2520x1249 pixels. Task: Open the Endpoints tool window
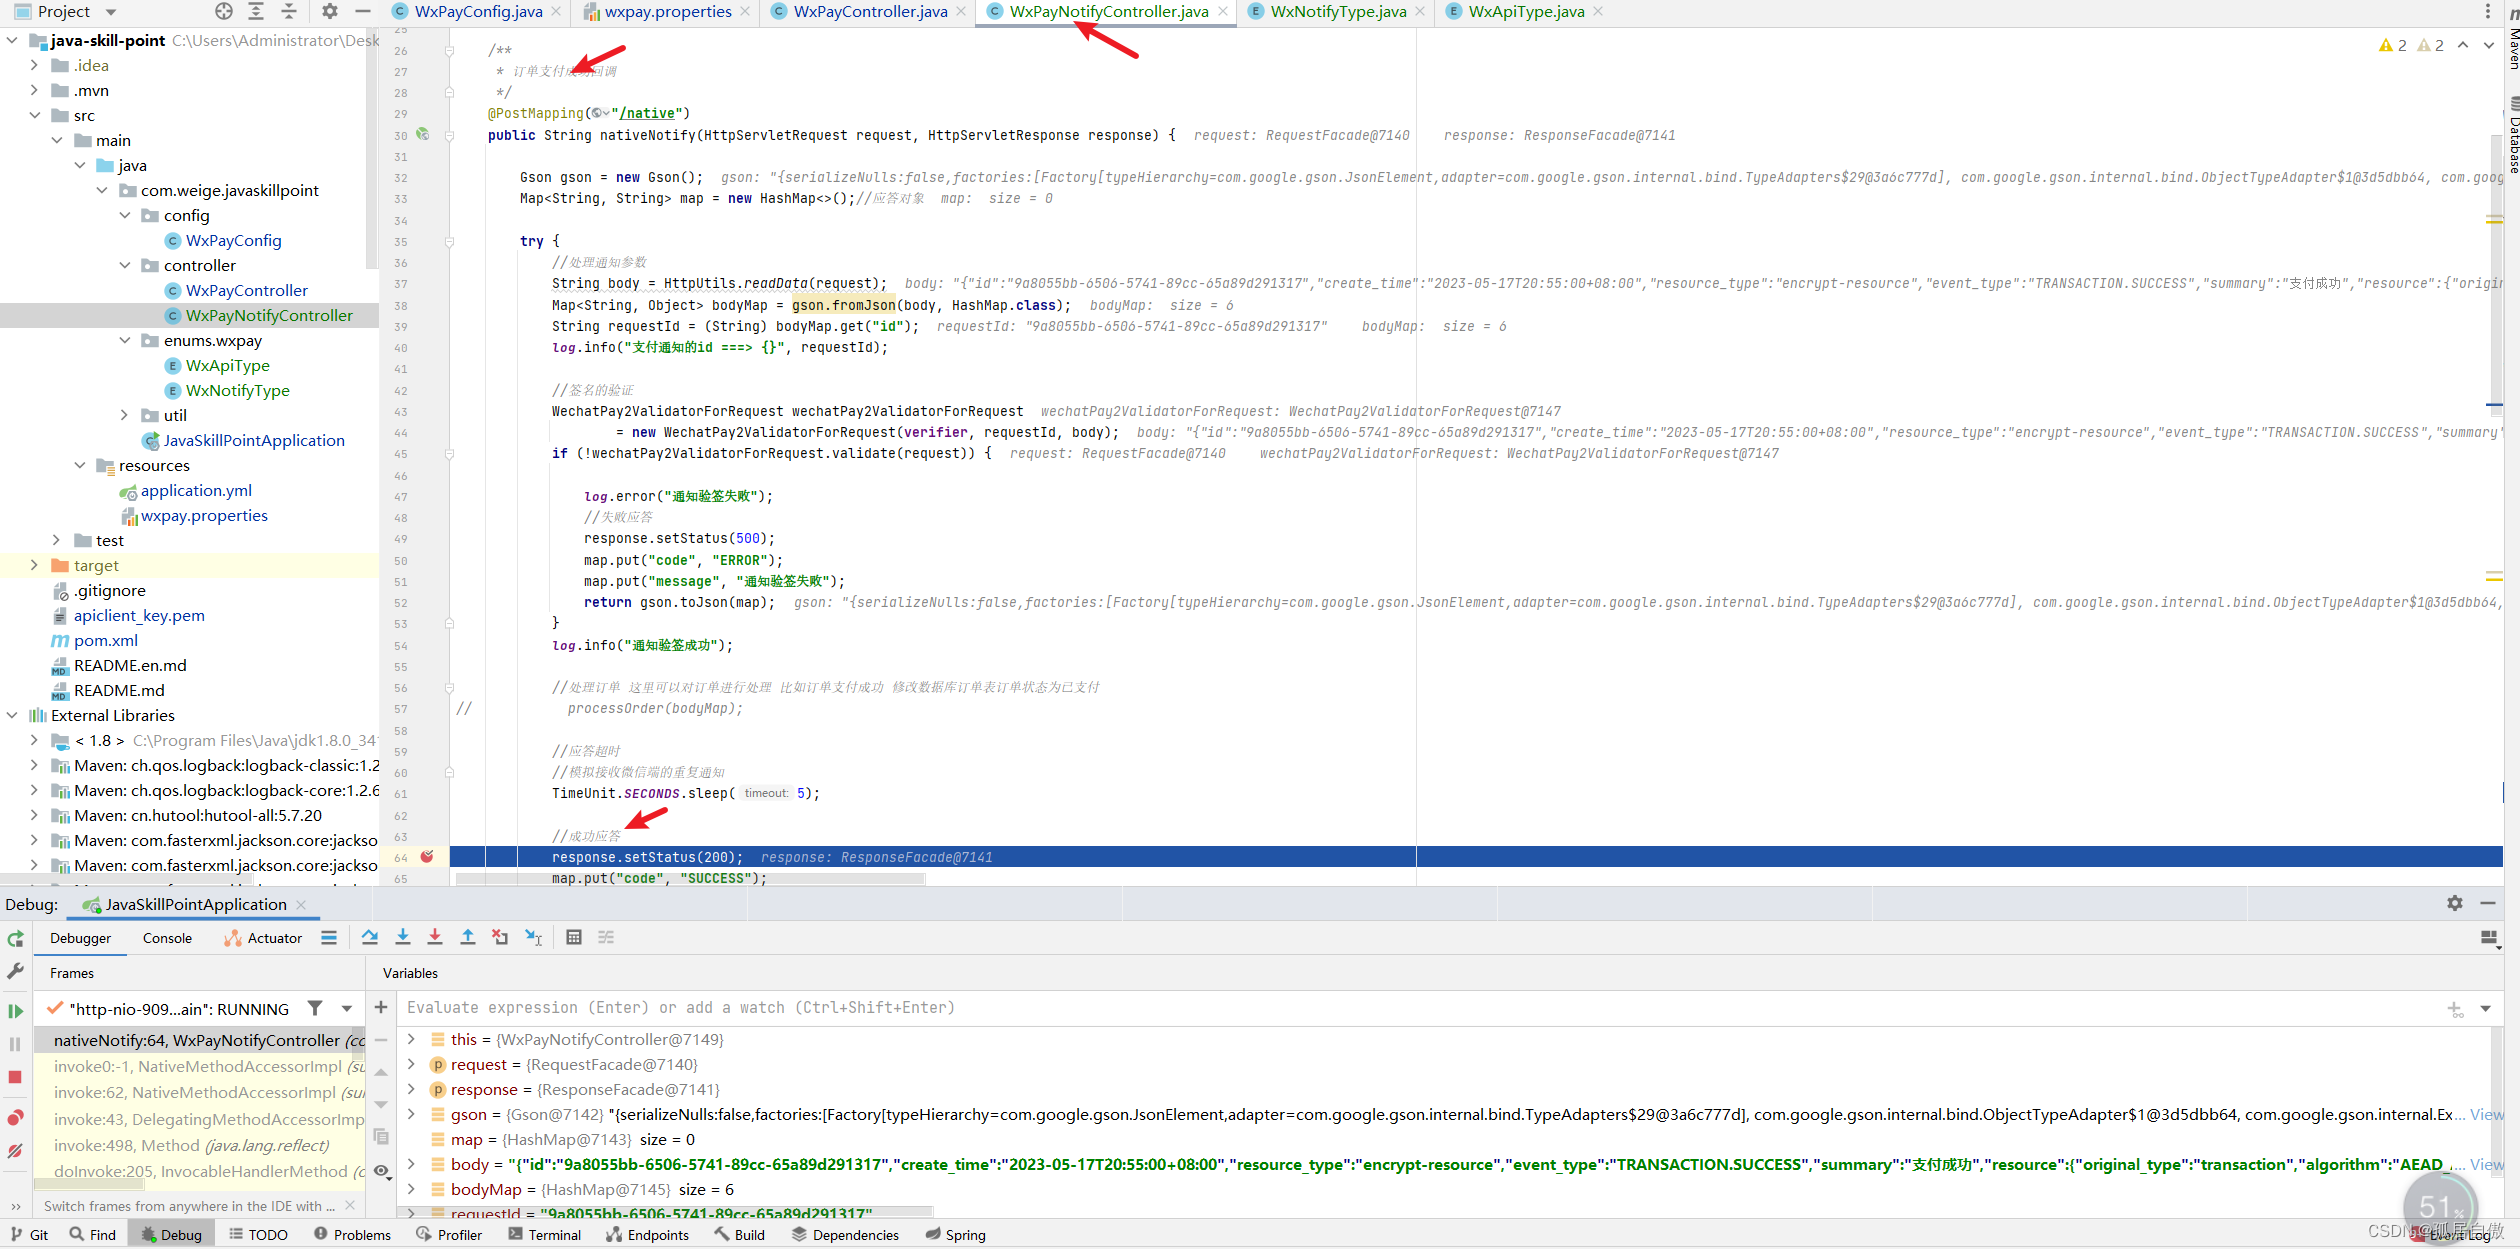[647, 1235]
